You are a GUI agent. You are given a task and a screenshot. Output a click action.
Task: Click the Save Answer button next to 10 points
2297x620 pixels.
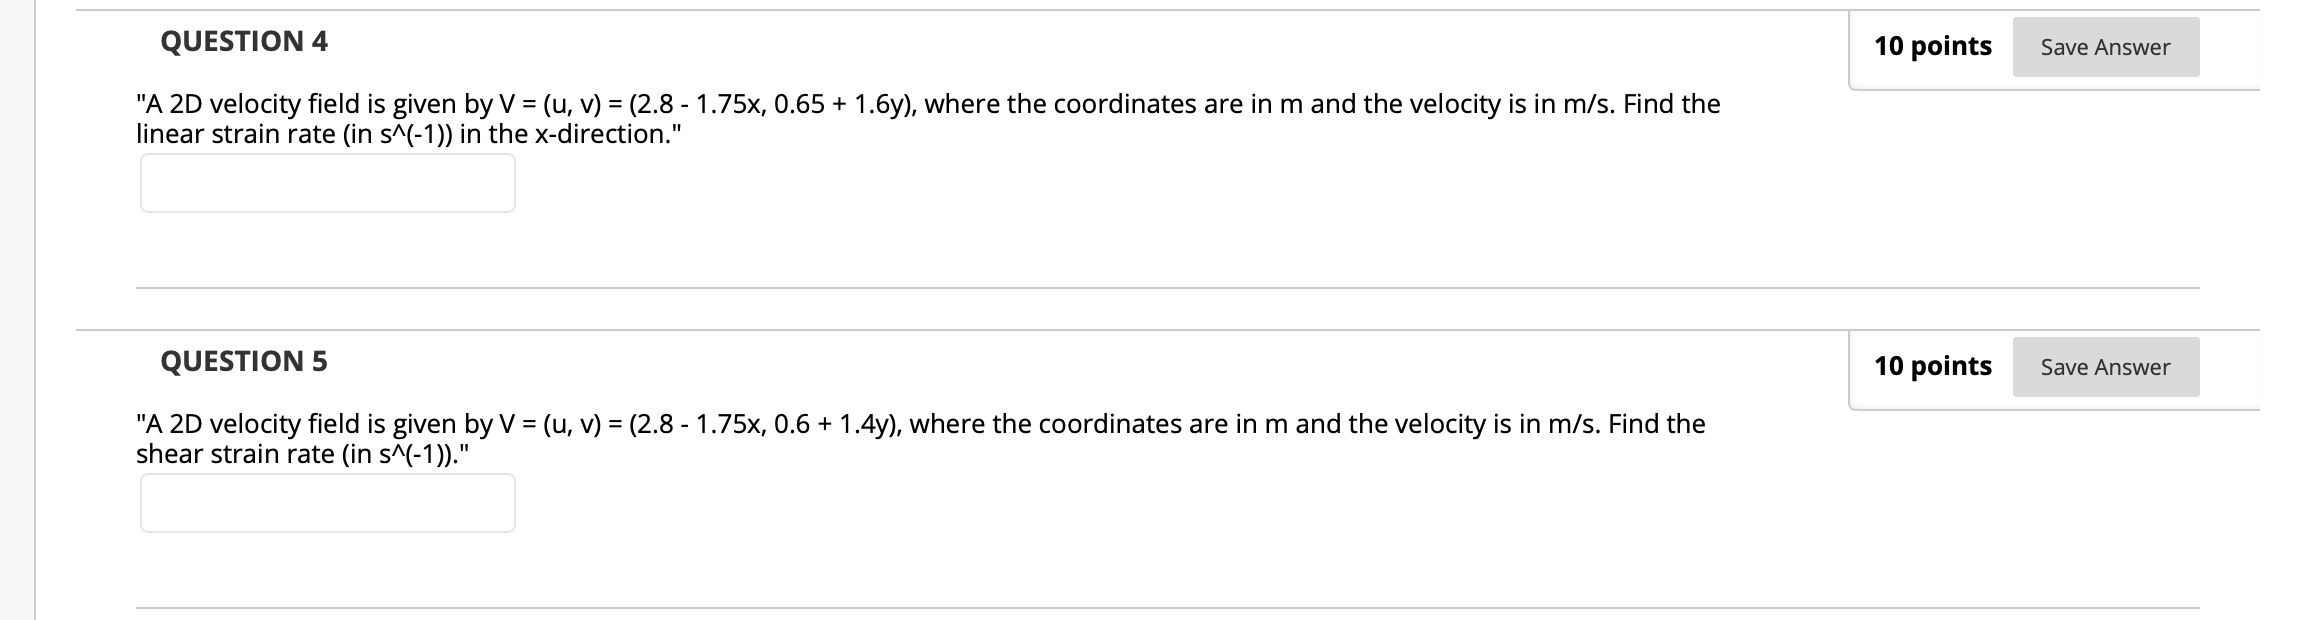[2103, 46]
